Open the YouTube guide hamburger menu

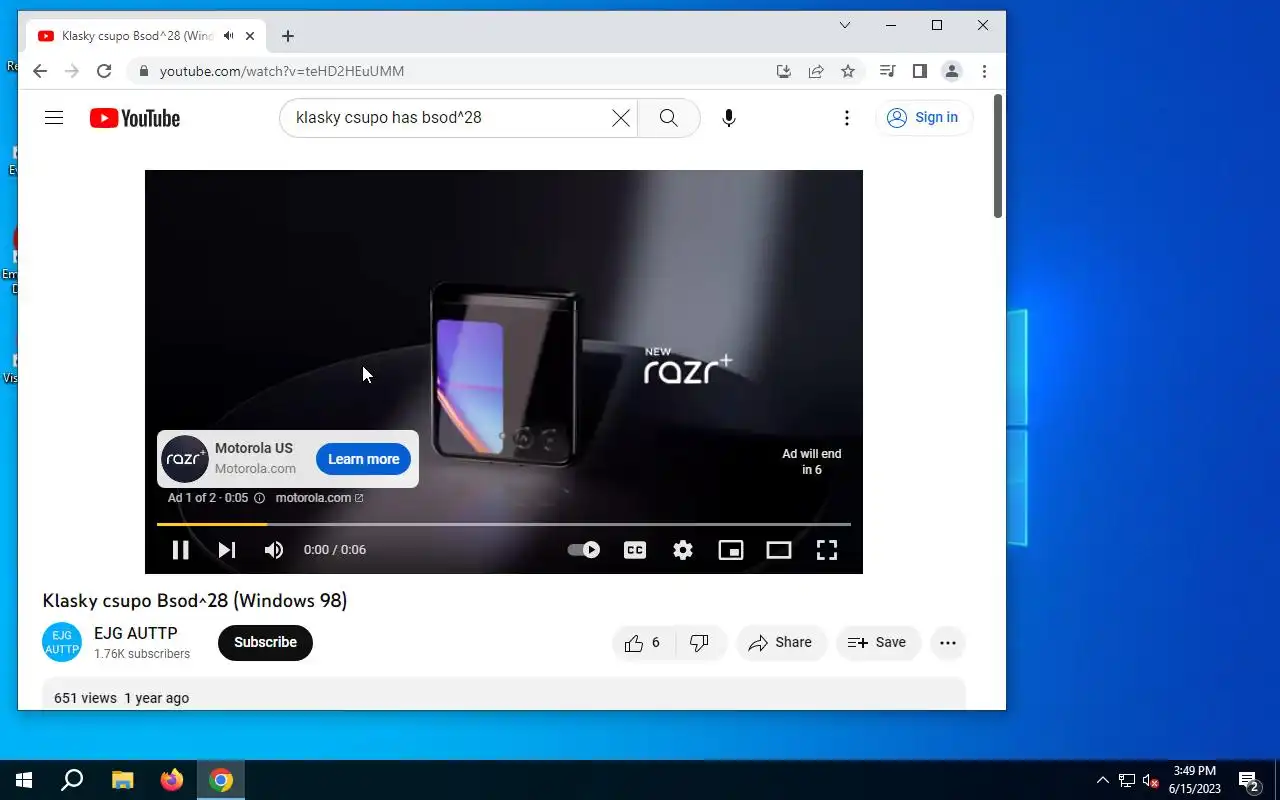tap(54, 118)
